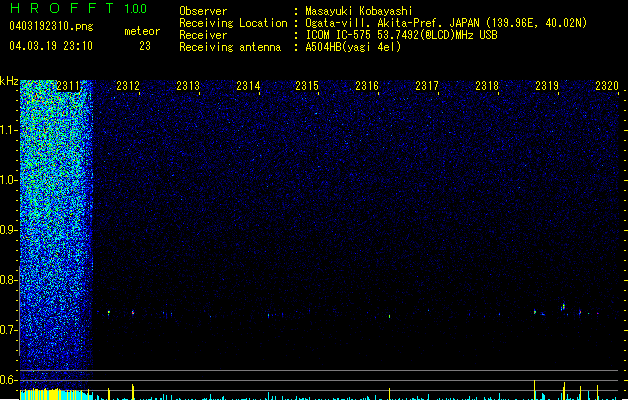
Task: Click the meteor count value 23
Action: pyautogui.click(x=145, y=46)
